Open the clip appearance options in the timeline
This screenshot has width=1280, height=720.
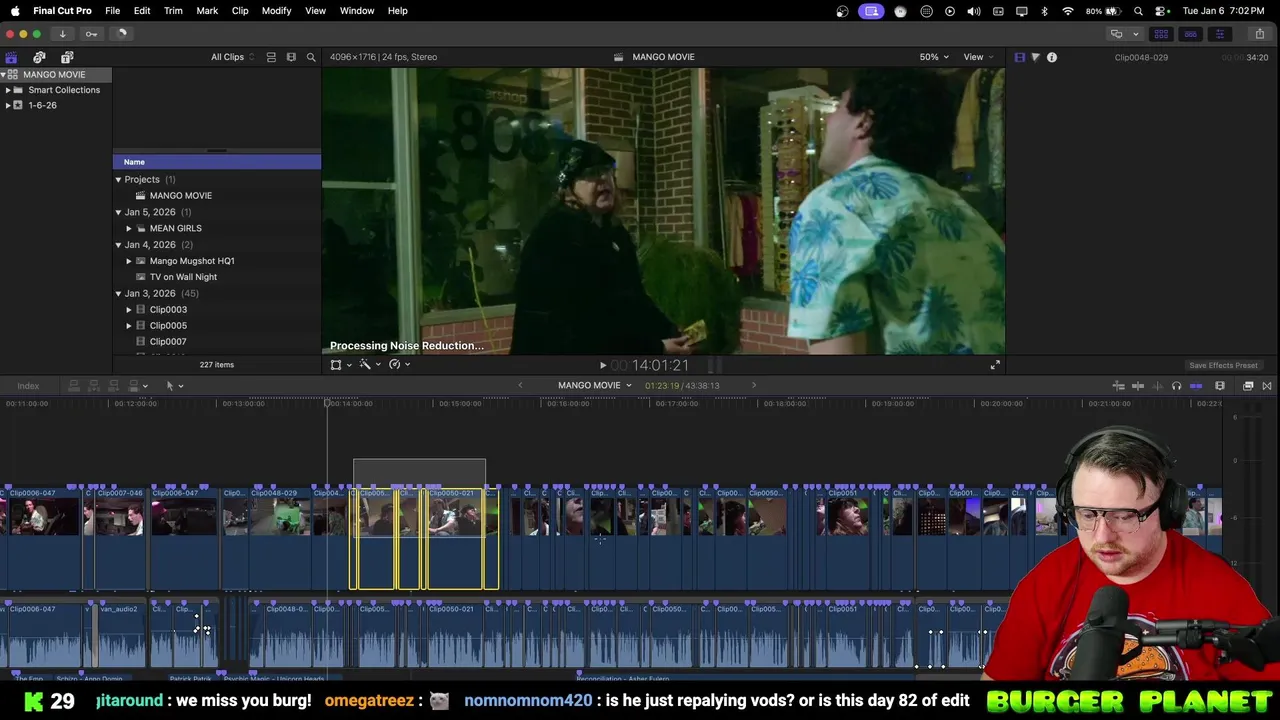(x=1220, y=386)
